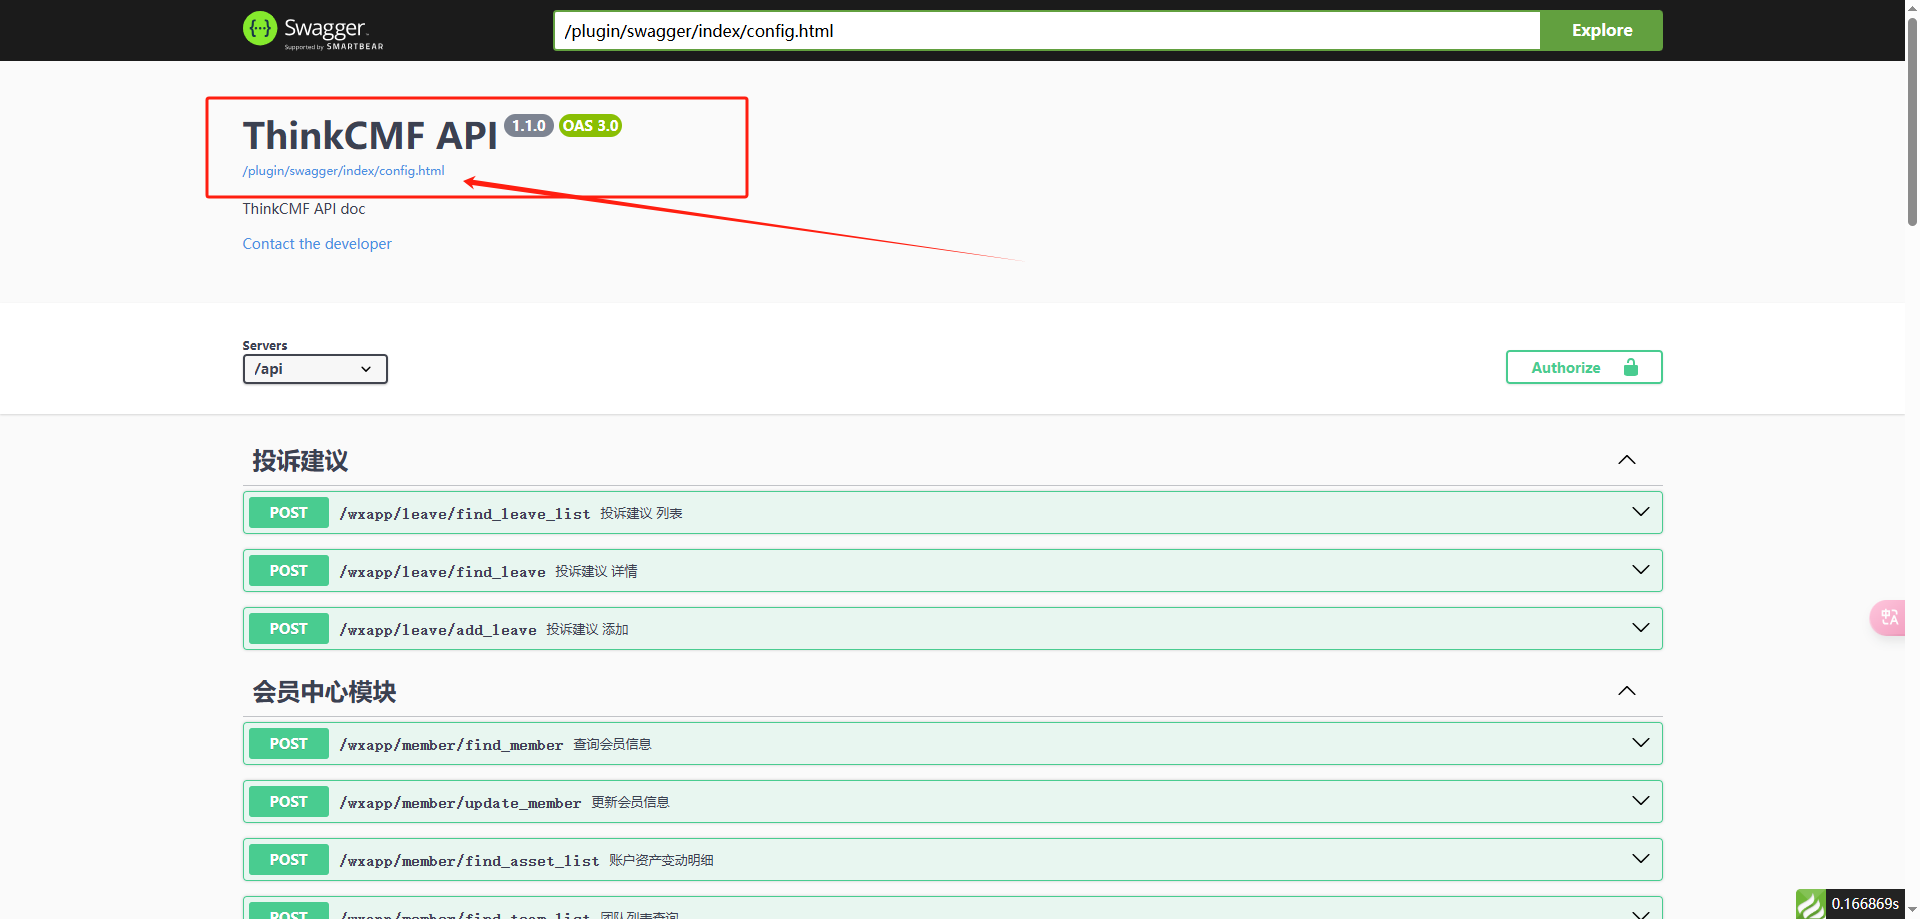
Task: Open the /plugin/swagger/index/config.html link under title
Action: tap(343, 171)
